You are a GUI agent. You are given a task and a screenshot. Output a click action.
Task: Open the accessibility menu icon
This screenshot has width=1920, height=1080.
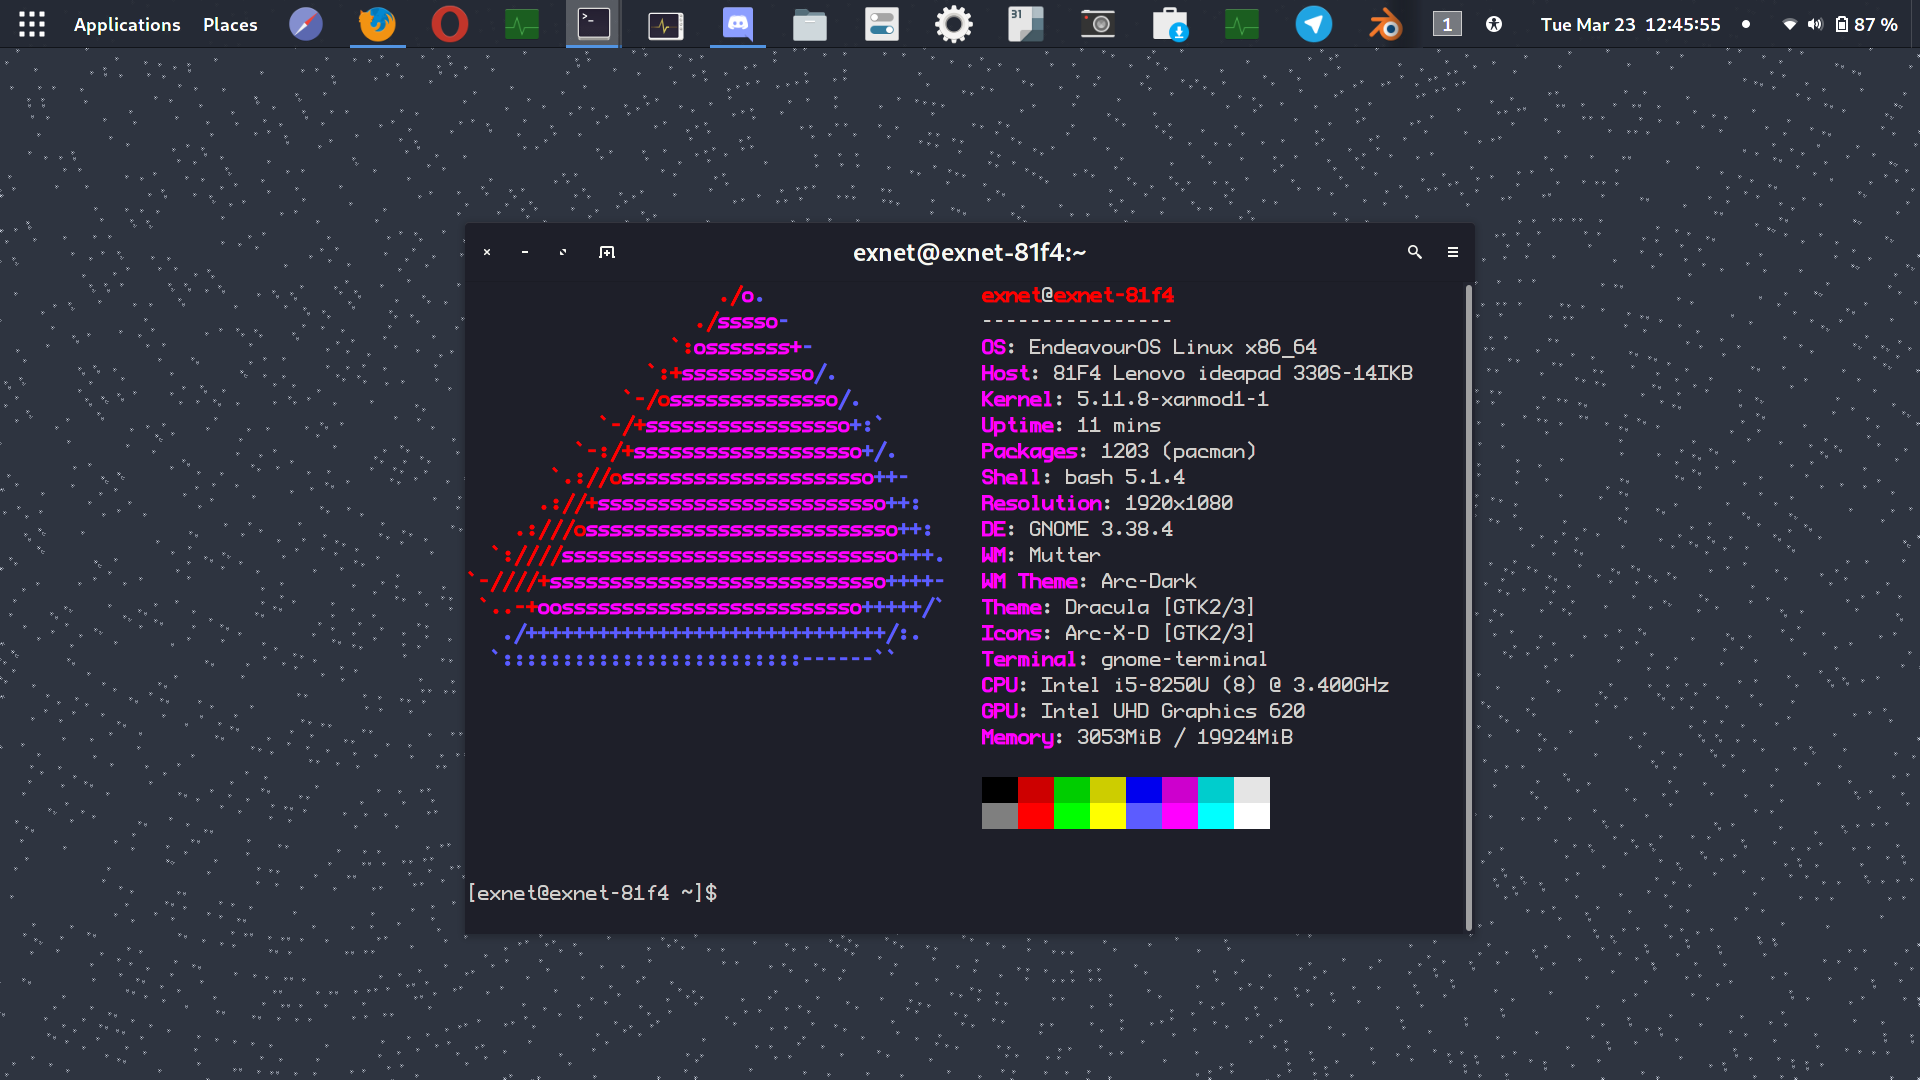pyautogui.click(x=1494, y=24)
